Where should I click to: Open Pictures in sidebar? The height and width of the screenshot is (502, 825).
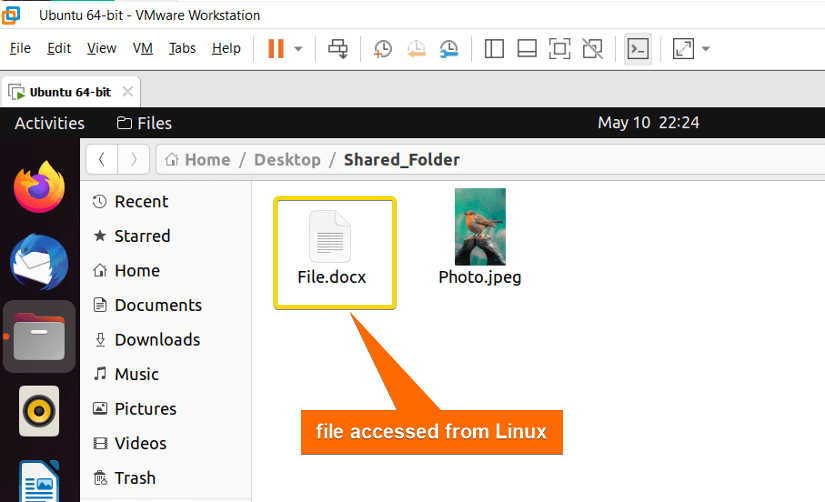coord(166,409)
